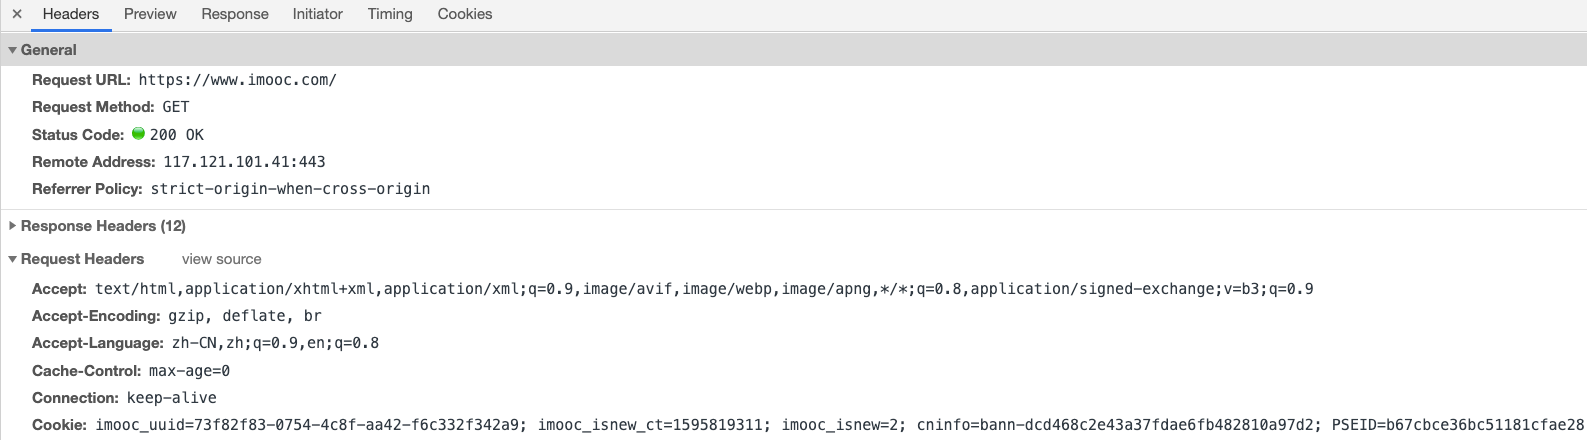Select the Headers tab
This screenshot has height=440, width=1587.
[x=71, y=14]
